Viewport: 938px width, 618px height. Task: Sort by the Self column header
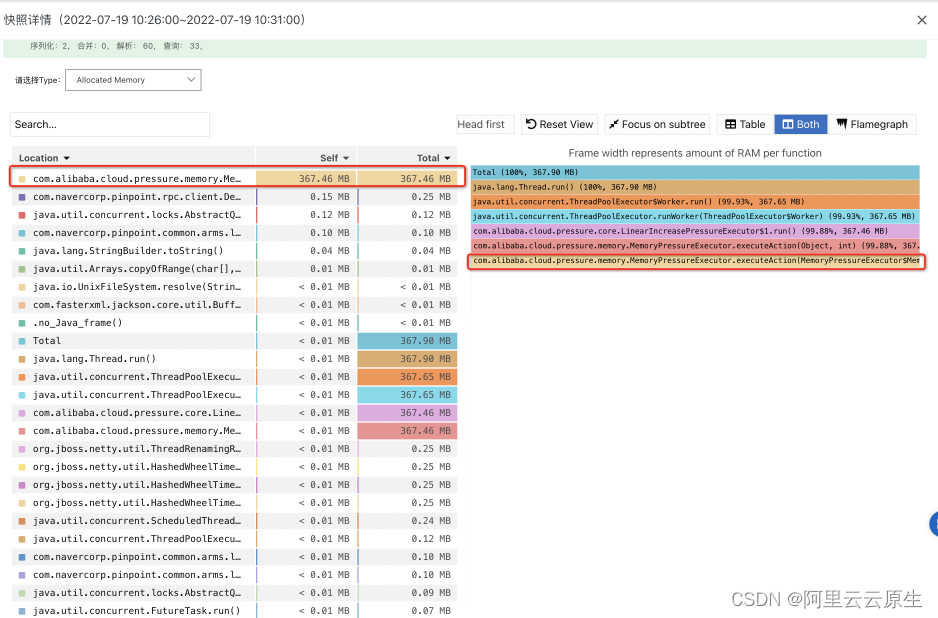pos(334,158)
